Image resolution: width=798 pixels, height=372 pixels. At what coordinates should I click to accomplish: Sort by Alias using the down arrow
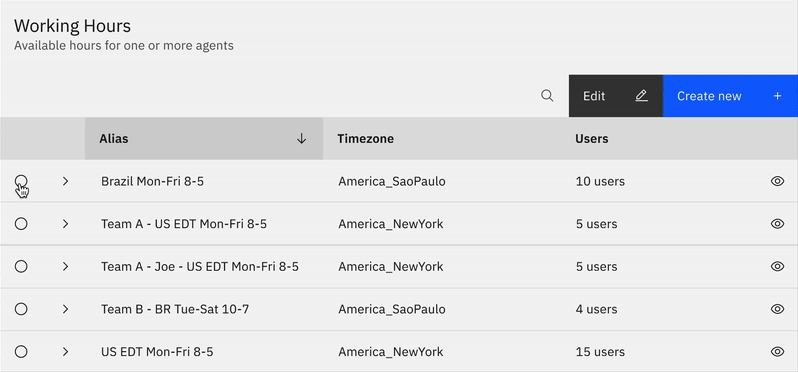coord(301,138)
